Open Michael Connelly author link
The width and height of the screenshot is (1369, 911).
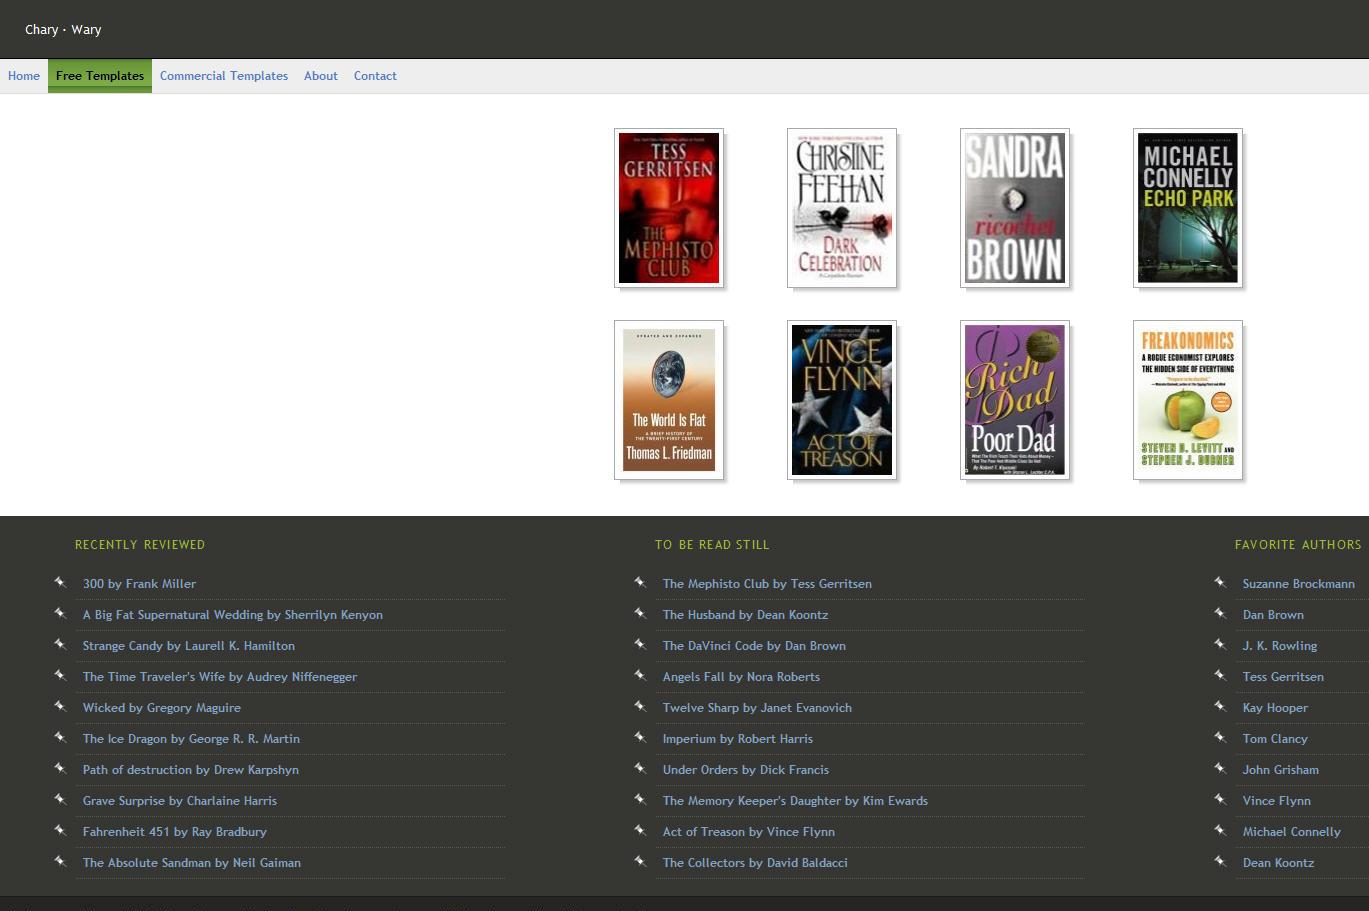click(x=1292, y=832)
